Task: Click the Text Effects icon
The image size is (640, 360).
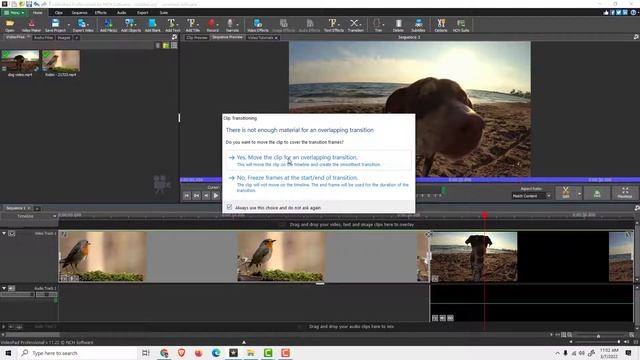Action: 333,25
